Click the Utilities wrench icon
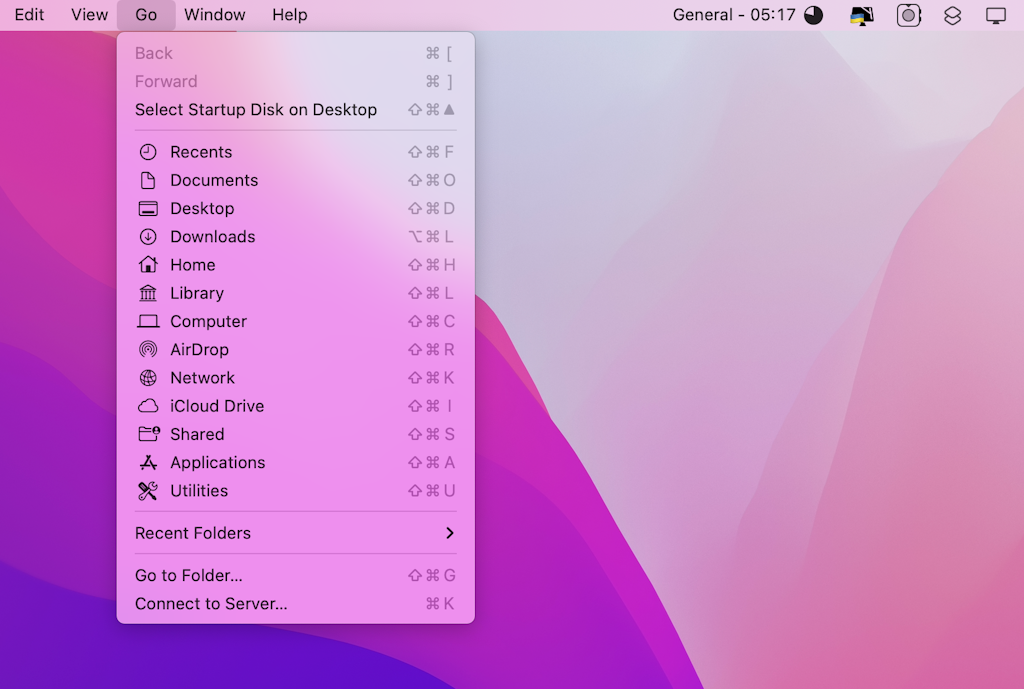The height and width of the screenshot is (689, 1024). [148, 490]
